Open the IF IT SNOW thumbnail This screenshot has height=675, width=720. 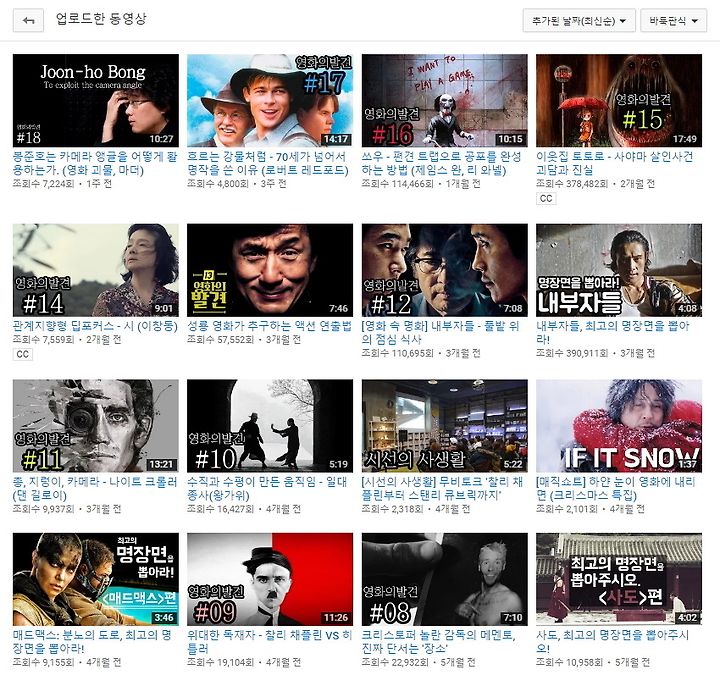pyautogui.click(x=619, y=426)
